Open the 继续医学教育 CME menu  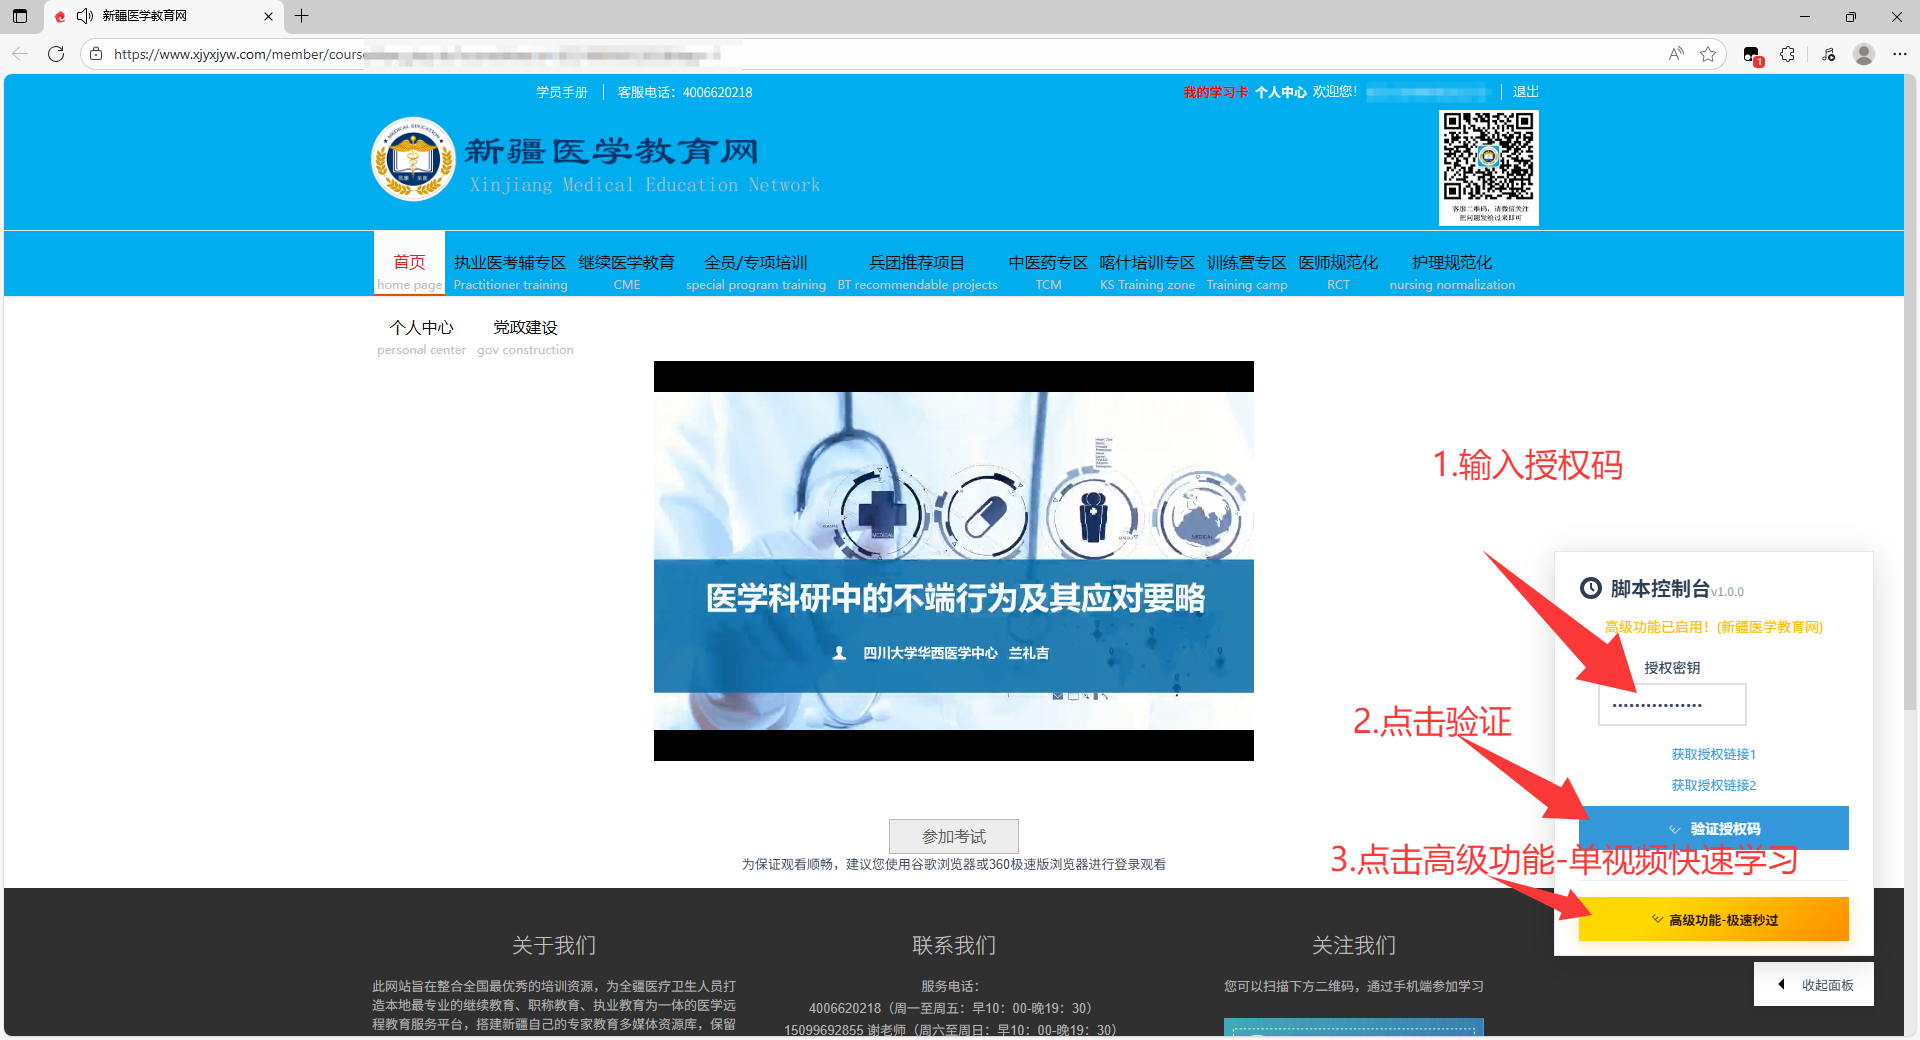(x=626, y=271)
